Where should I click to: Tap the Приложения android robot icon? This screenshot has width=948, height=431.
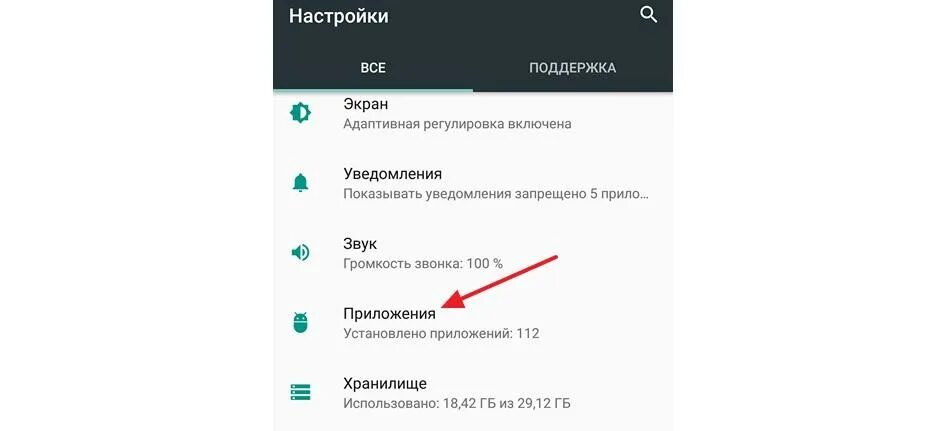(x=300, y=322)
